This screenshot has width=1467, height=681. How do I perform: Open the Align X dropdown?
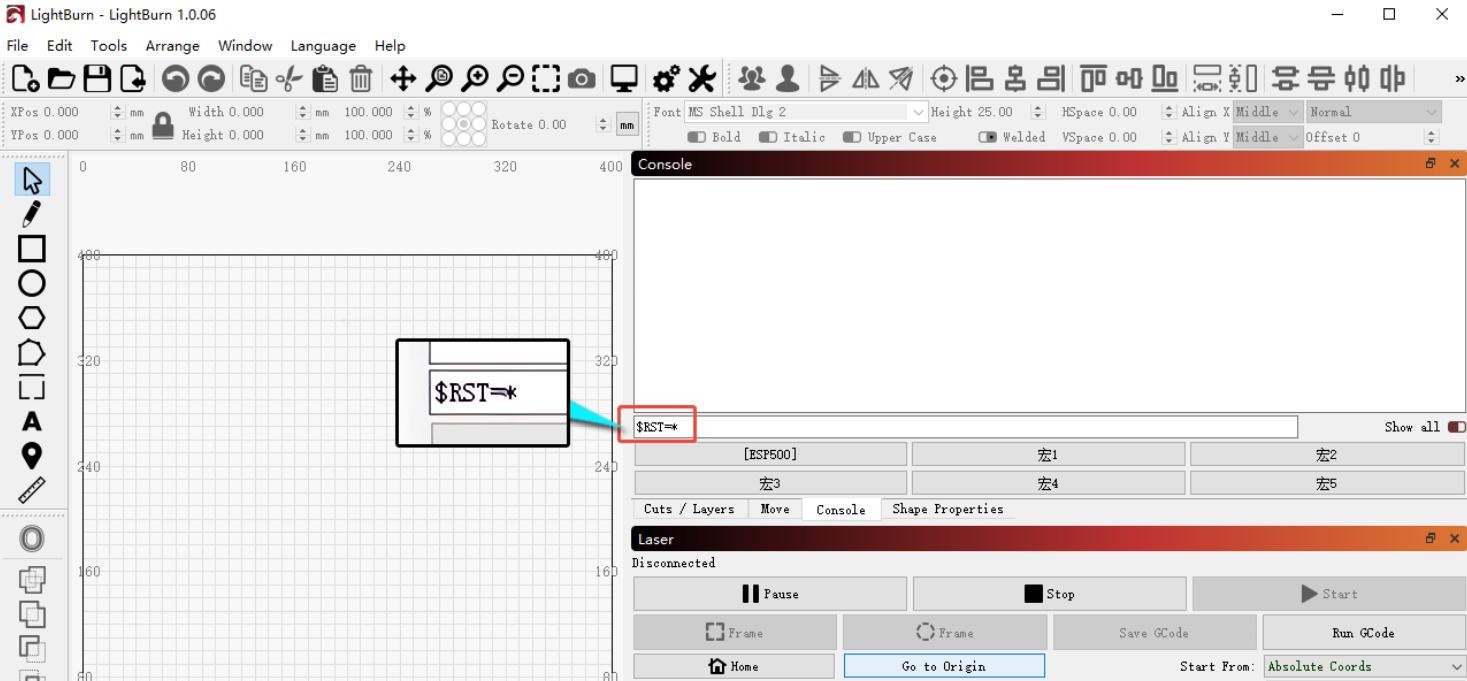point(1267,112)
